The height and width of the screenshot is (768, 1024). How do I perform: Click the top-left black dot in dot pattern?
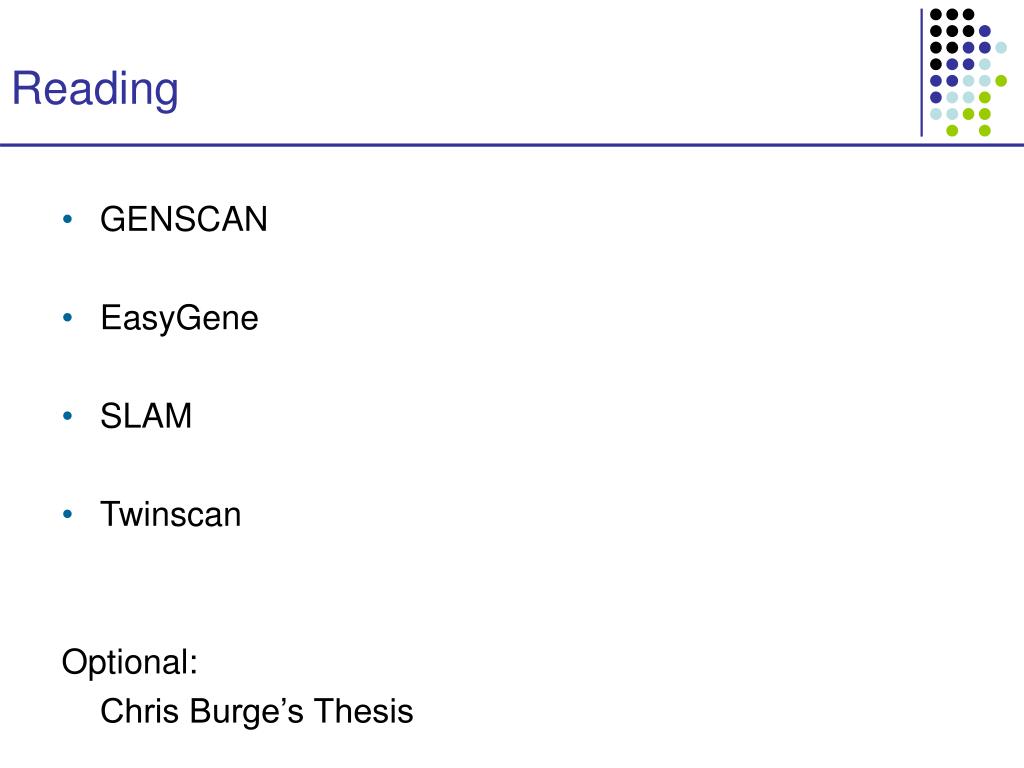[x=936, y=14]
